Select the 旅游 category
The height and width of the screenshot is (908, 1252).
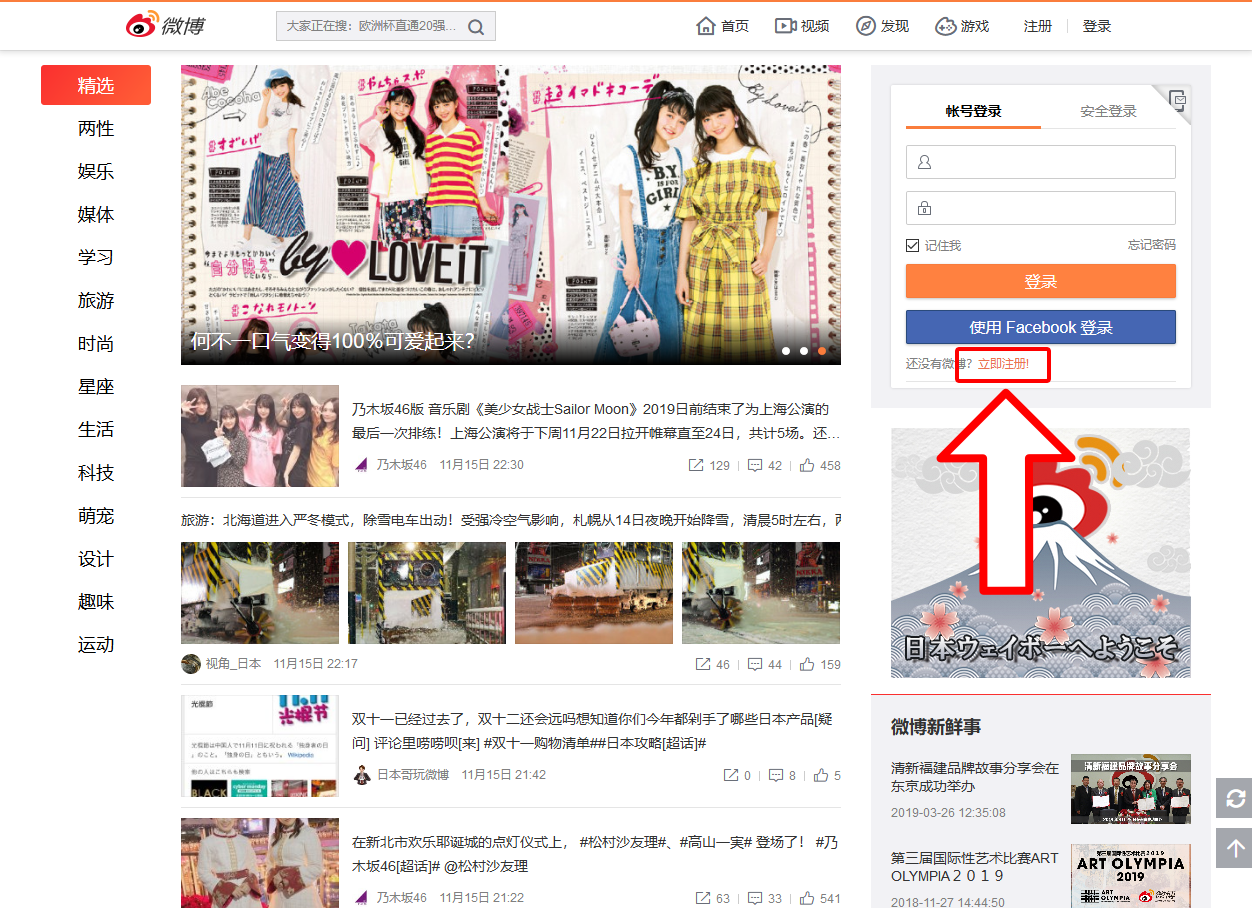pos(96,301)
